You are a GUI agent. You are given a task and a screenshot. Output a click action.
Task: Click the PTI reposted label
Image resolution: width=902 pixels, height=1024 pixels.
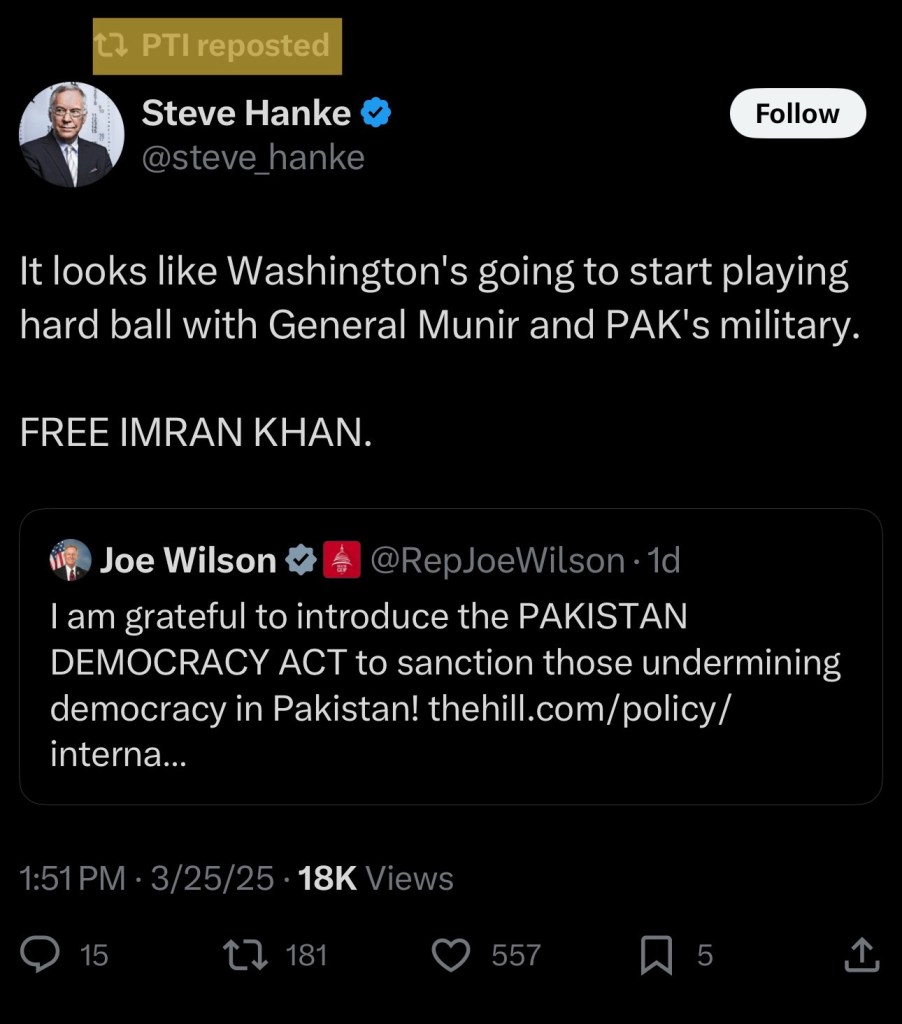click(x=235, y=46)
